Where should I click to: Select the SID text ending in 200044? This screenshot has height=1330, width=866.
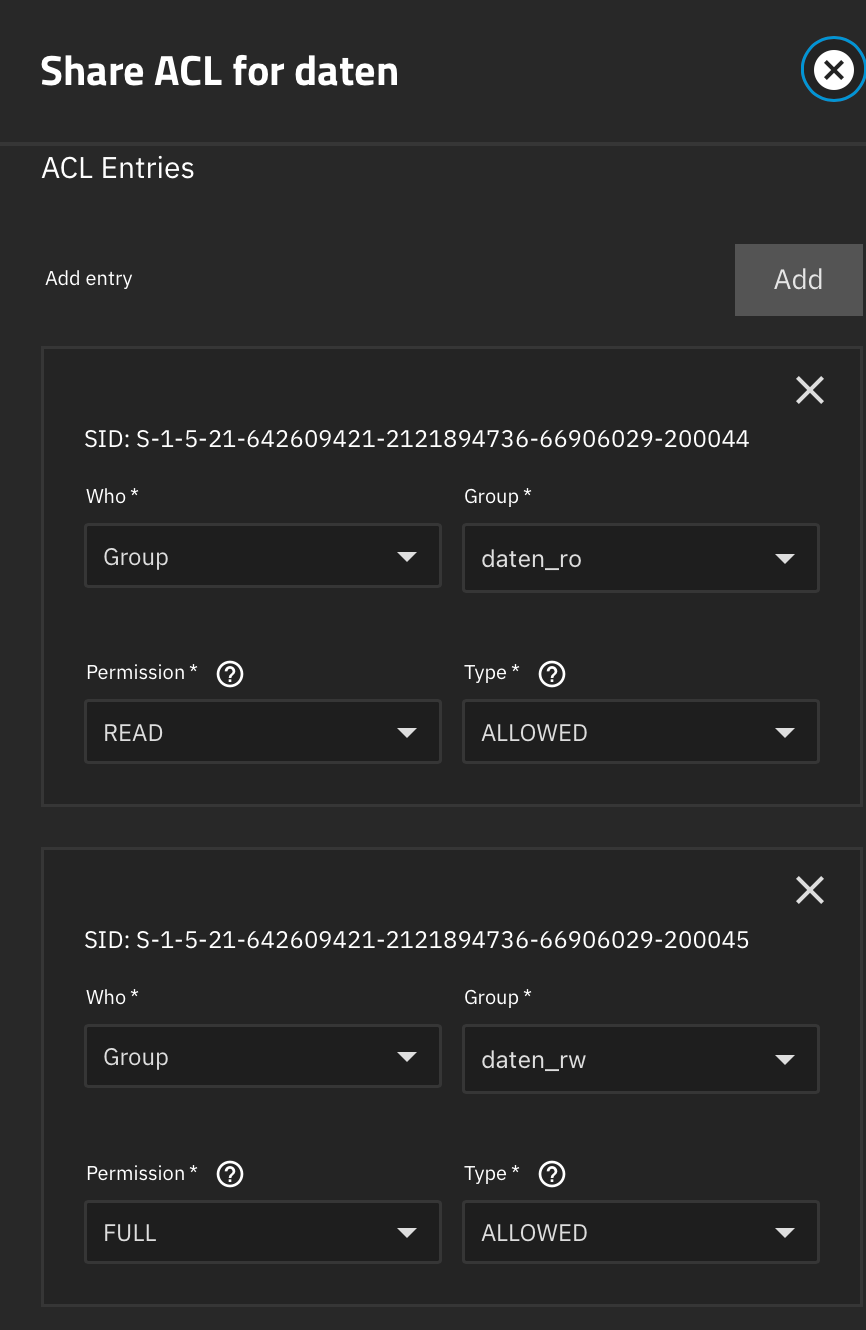(x=417, y=438)
